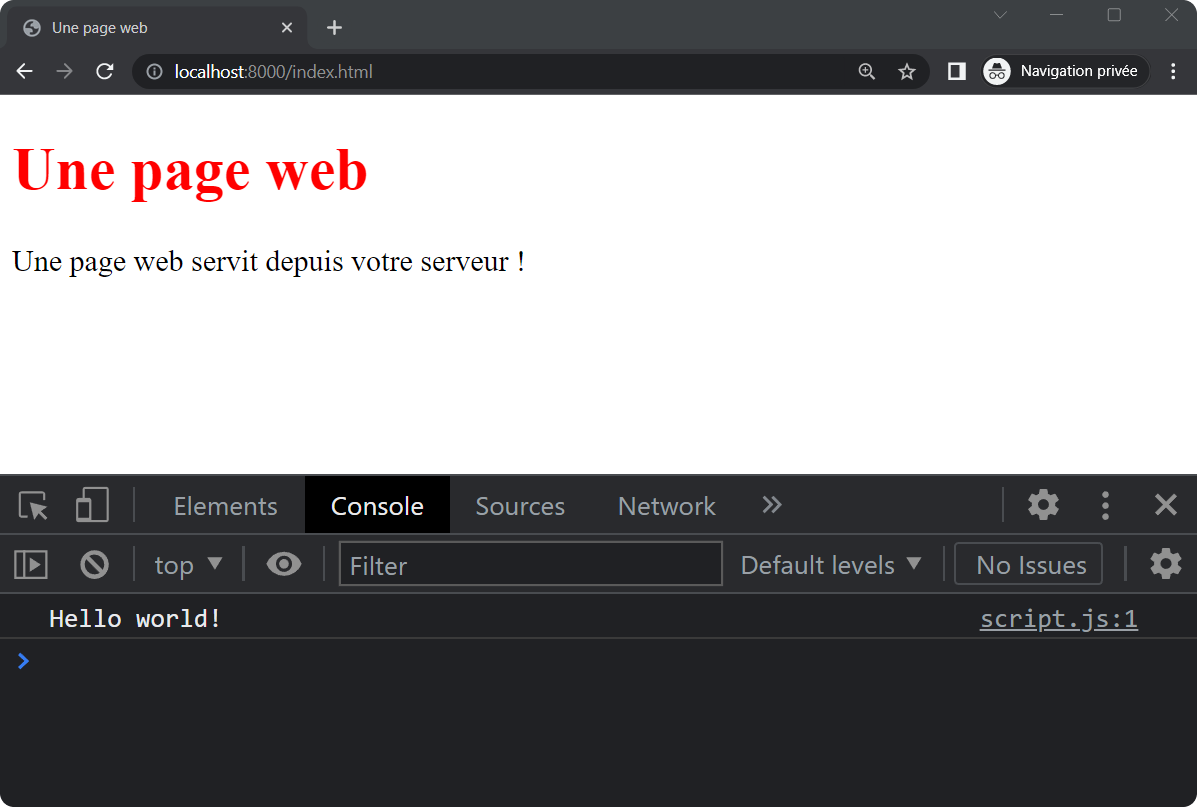The image size is (1197, 807).
Task: Go back to the previous page
Action: point(24,72)
